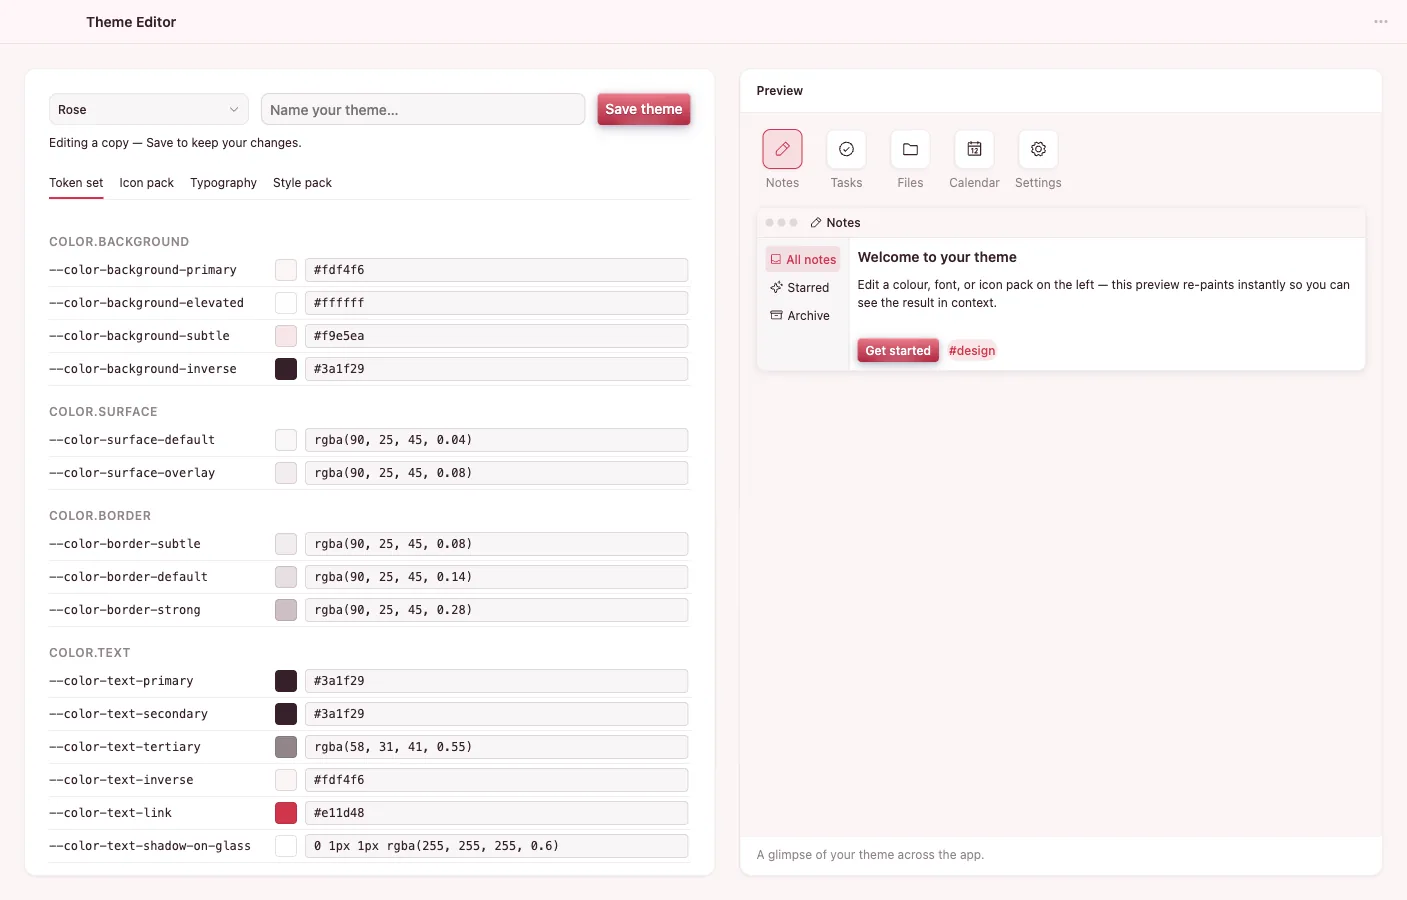Edit the color-text-inverse value field
This screenshot has height=900, width=1407.
tap(496, 780)
